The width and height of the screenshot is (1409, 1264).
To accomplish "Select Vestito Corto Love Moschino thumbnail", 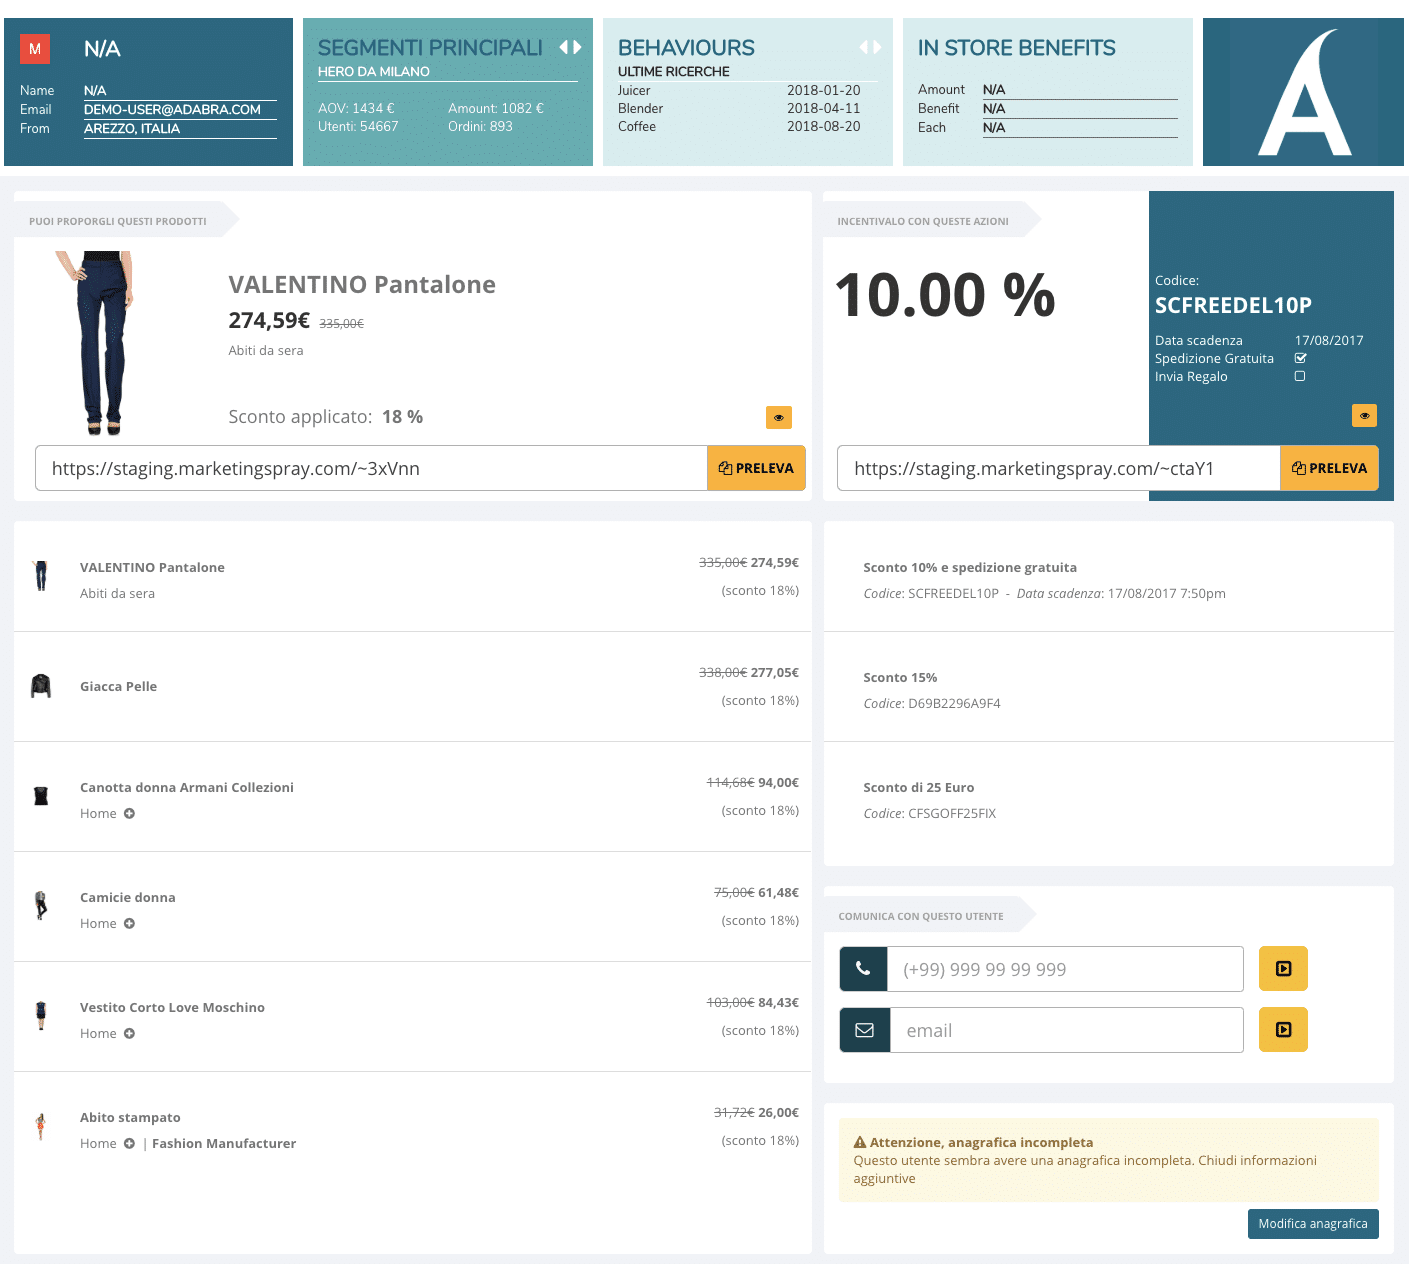I will (x=41, y=1016).
